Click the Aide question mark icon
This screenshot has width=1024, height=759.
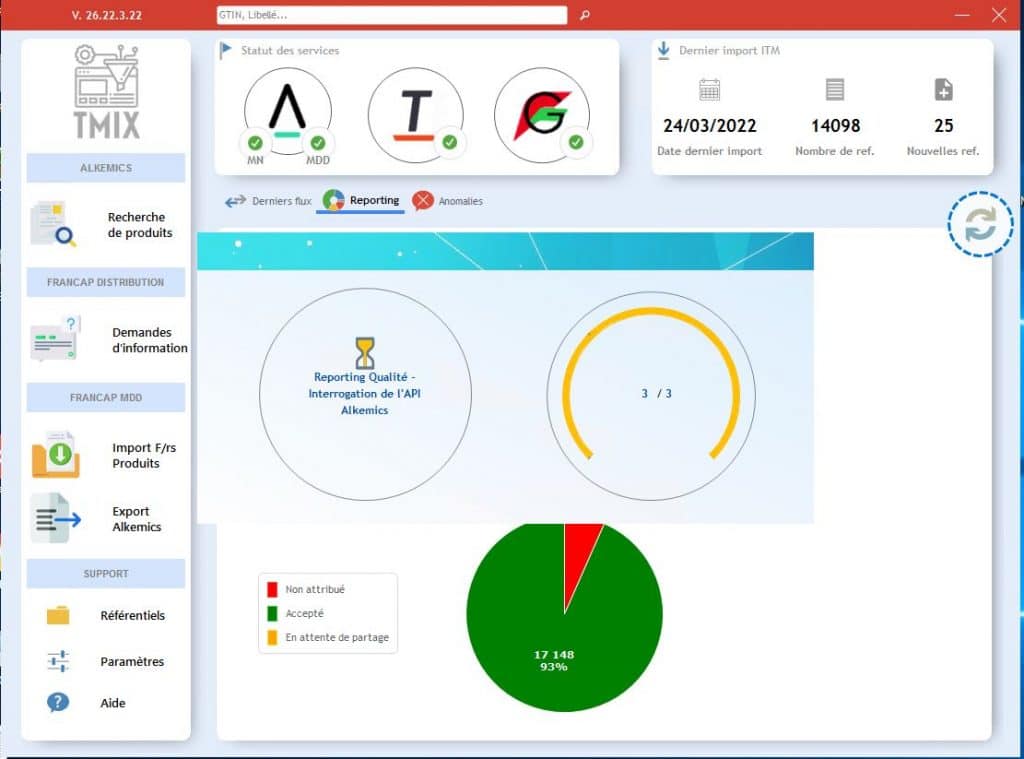(x=58, y=703)
